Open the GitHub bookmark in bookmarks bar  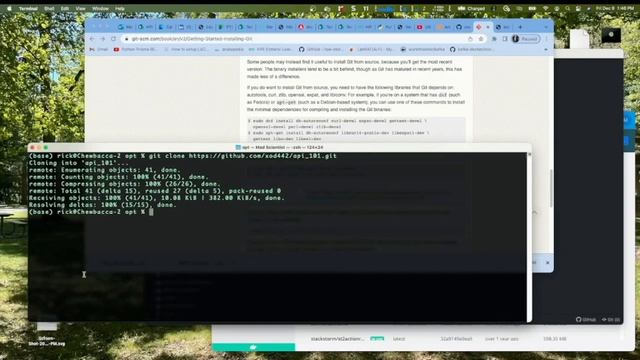tap(321, 49)
